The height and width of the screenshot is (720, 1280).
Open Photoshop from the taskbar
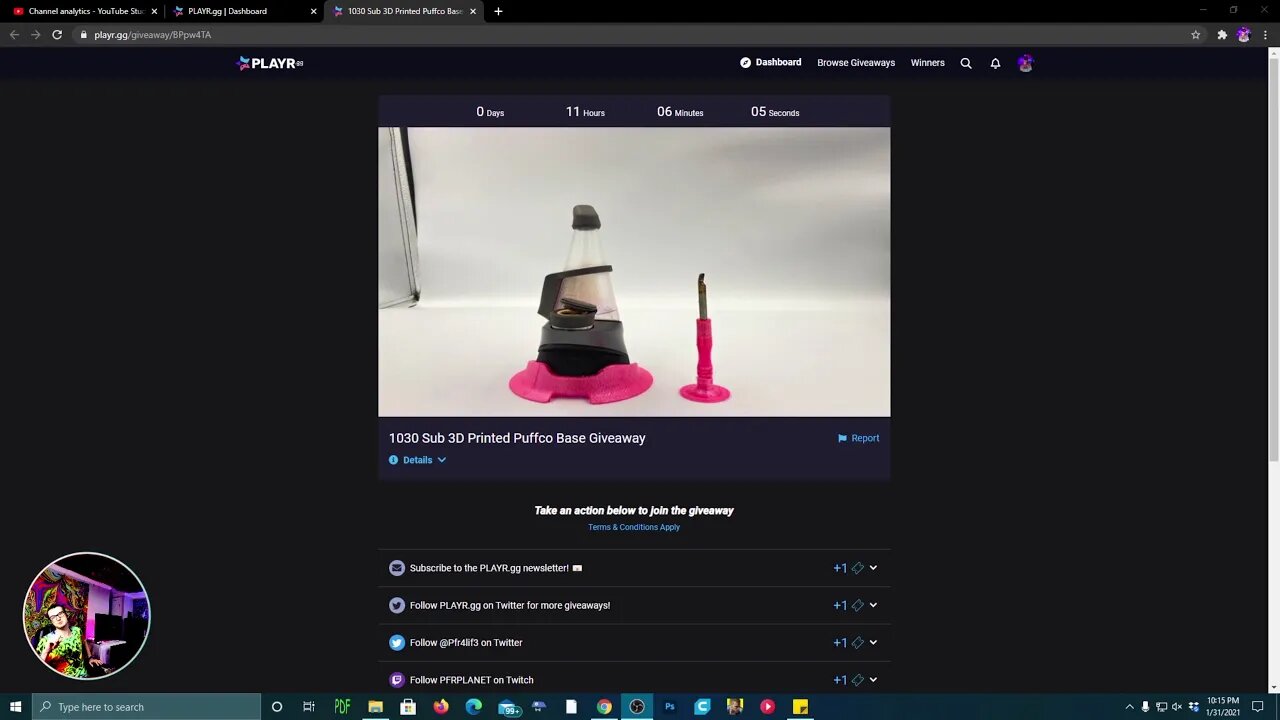(670, 707)
